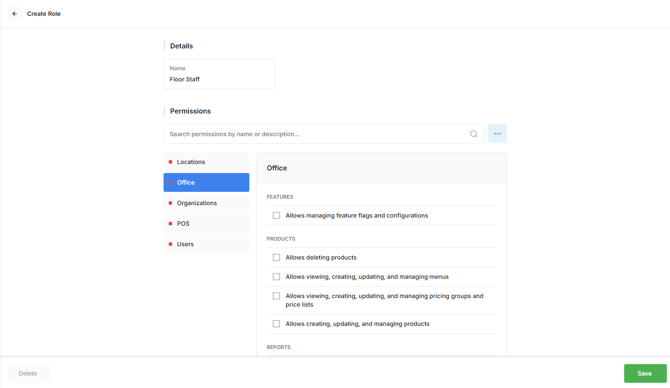Click the 'Details' section heading
Screen dimensions: 670x388
coord(182,46)
